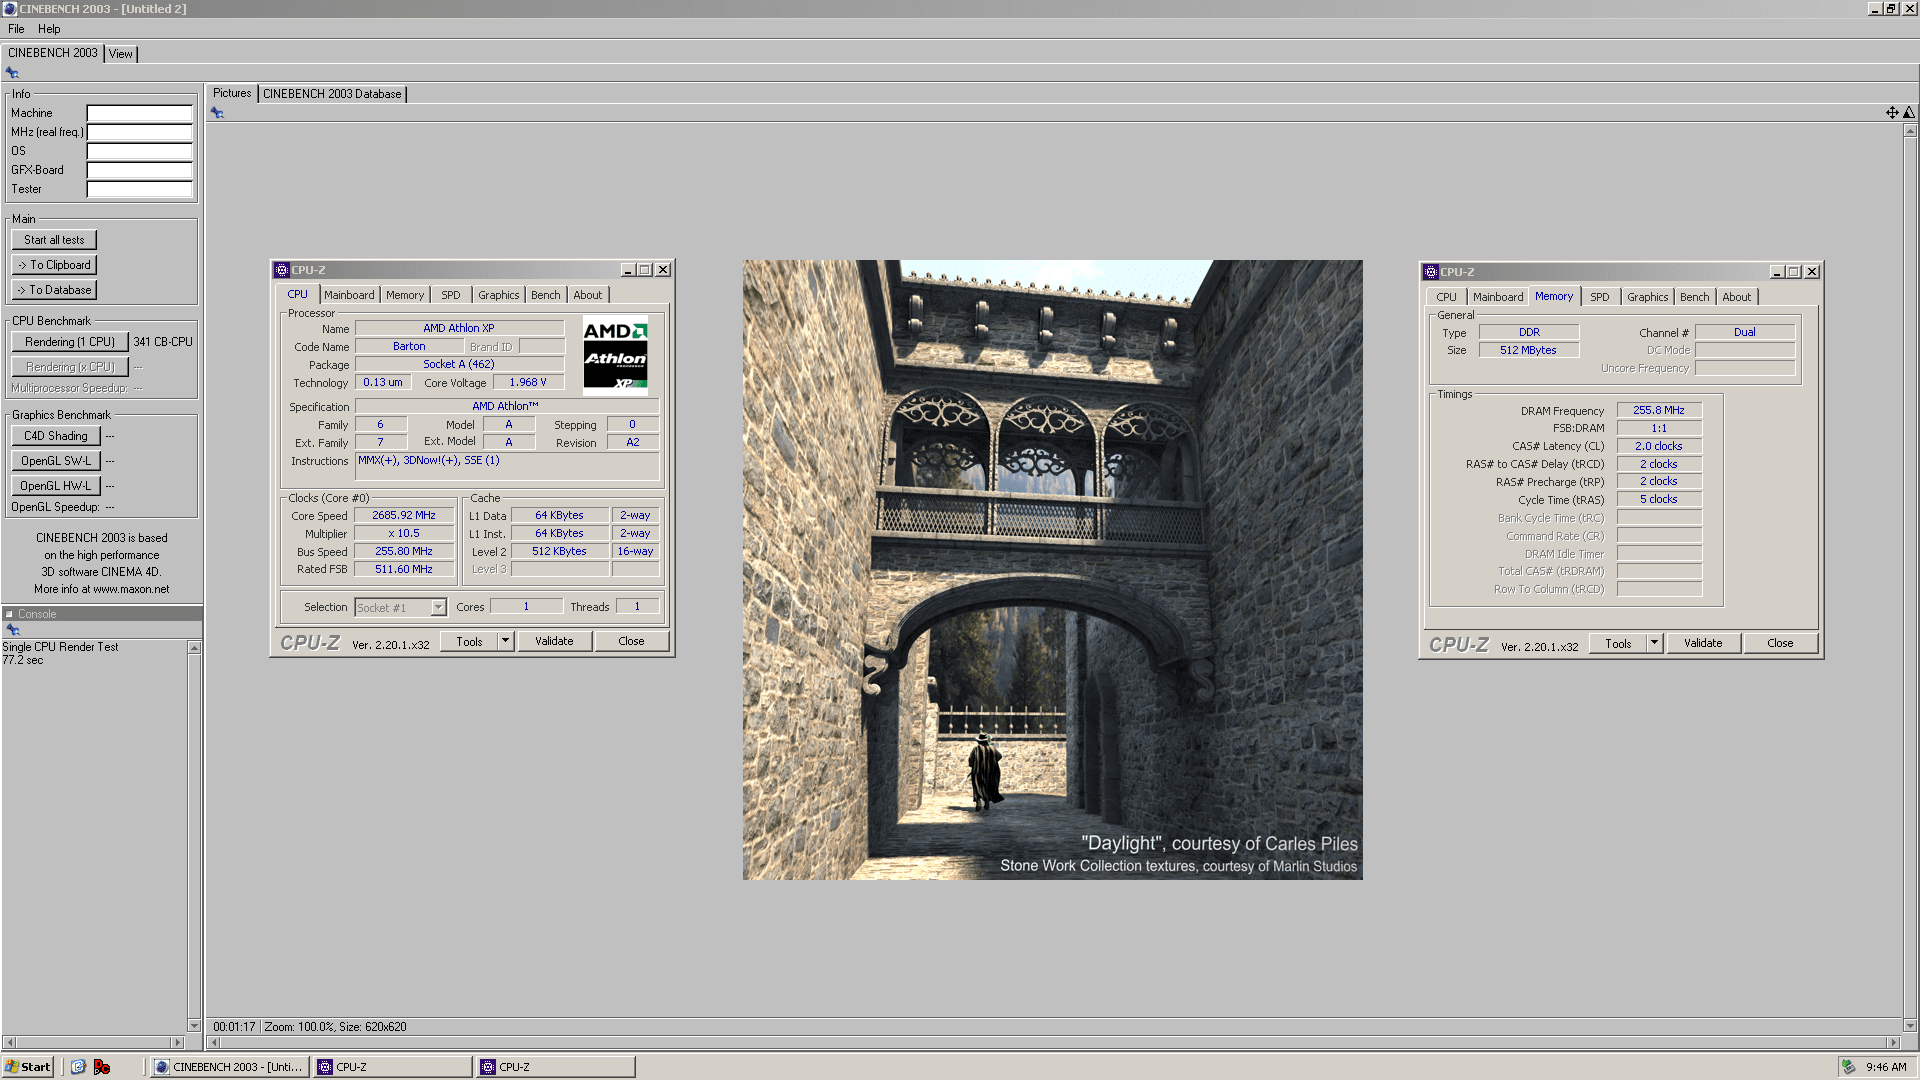Viewport: 1920px width, 1080px height.
Task: Click Close button in right CPU-Z window
Action: coord(1781,643)
